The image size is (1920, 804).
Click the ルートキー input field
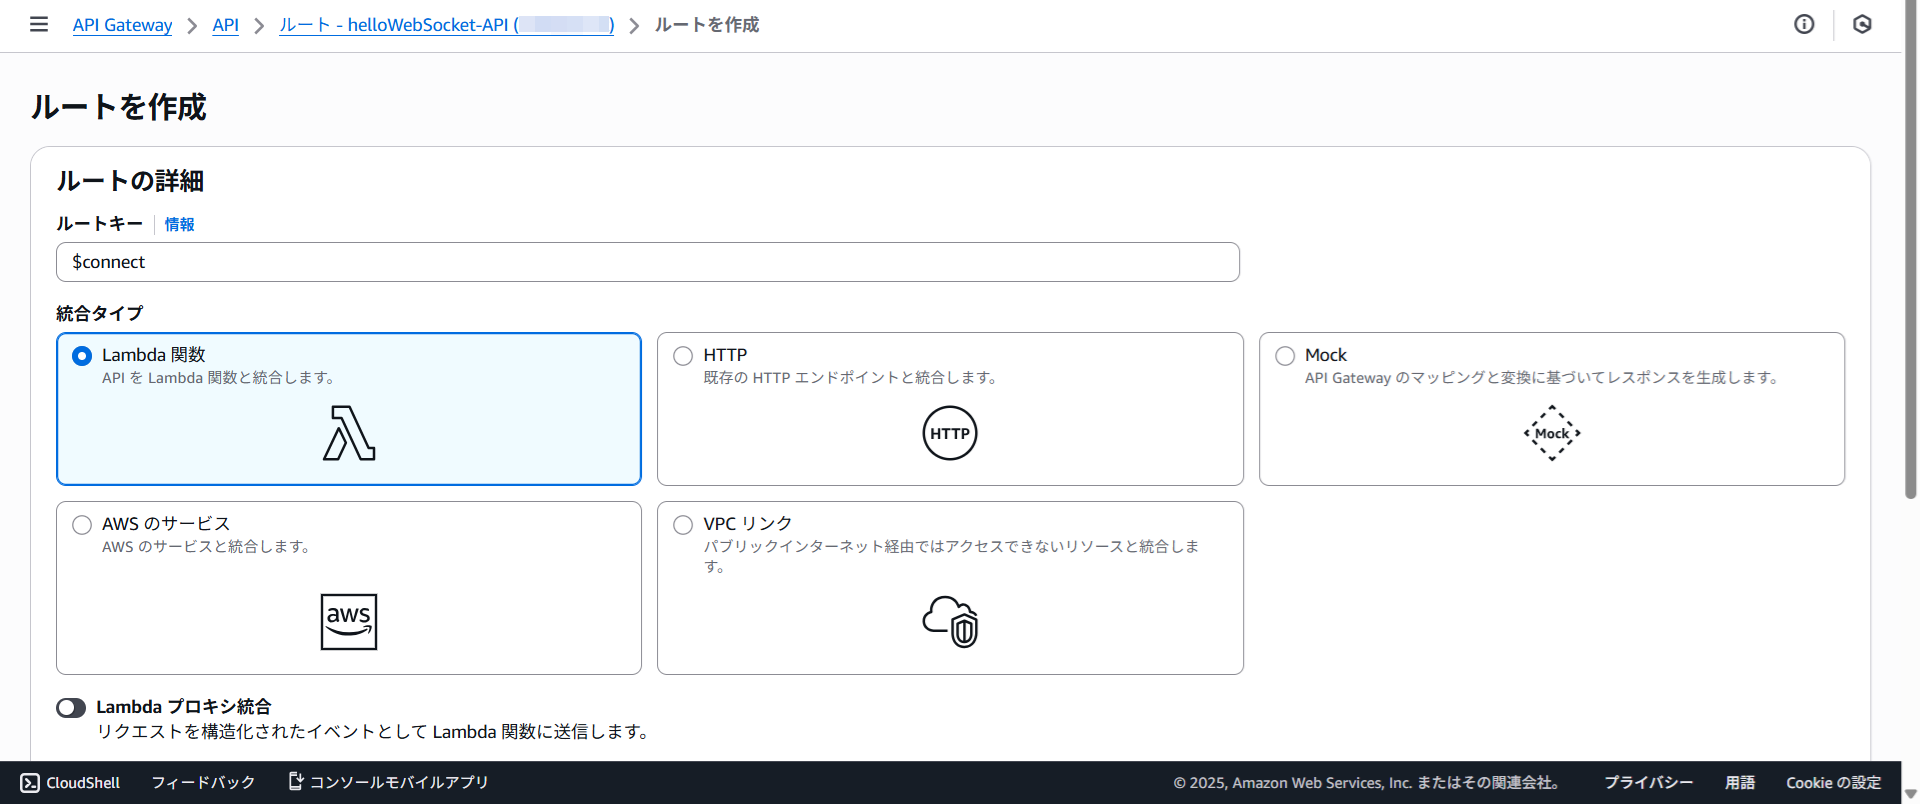[647, 262]
